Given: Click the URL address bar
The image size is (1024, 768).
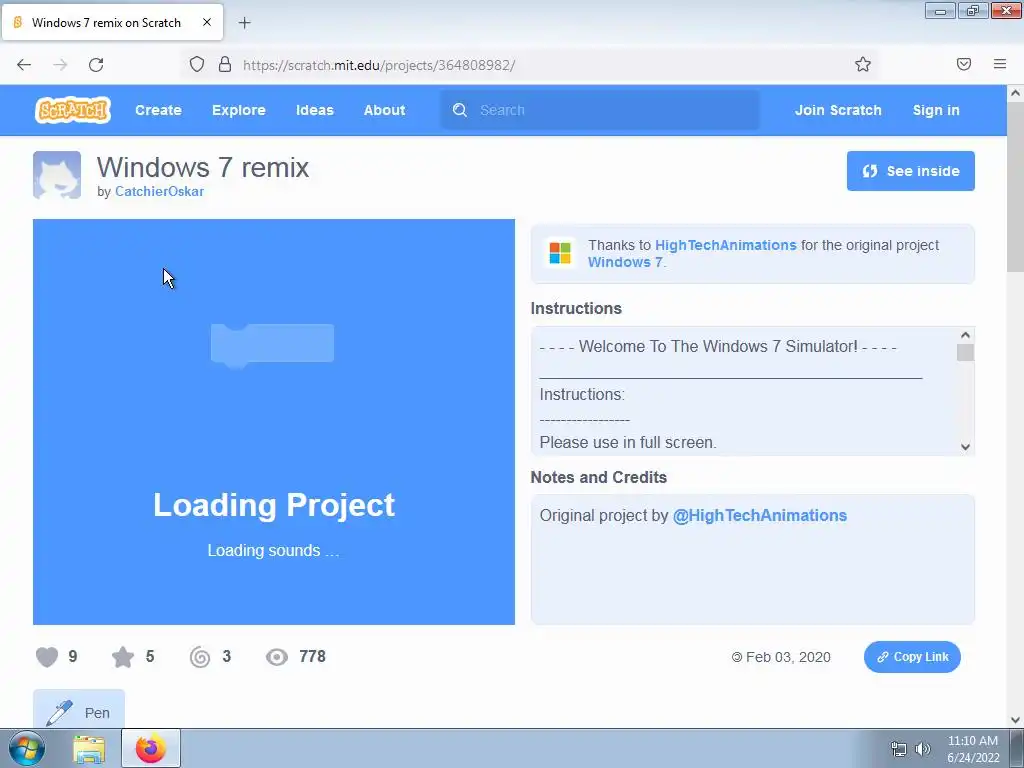Looking at the screenshot, I should (x=529, y=65).
